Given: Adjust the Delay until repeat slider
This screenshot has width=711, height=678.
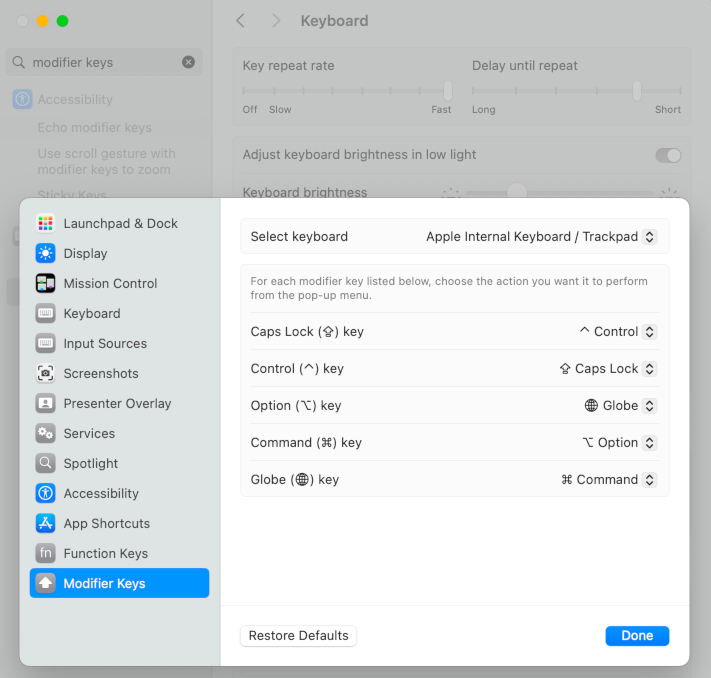Looking at the screenshot, I should 637,91.
